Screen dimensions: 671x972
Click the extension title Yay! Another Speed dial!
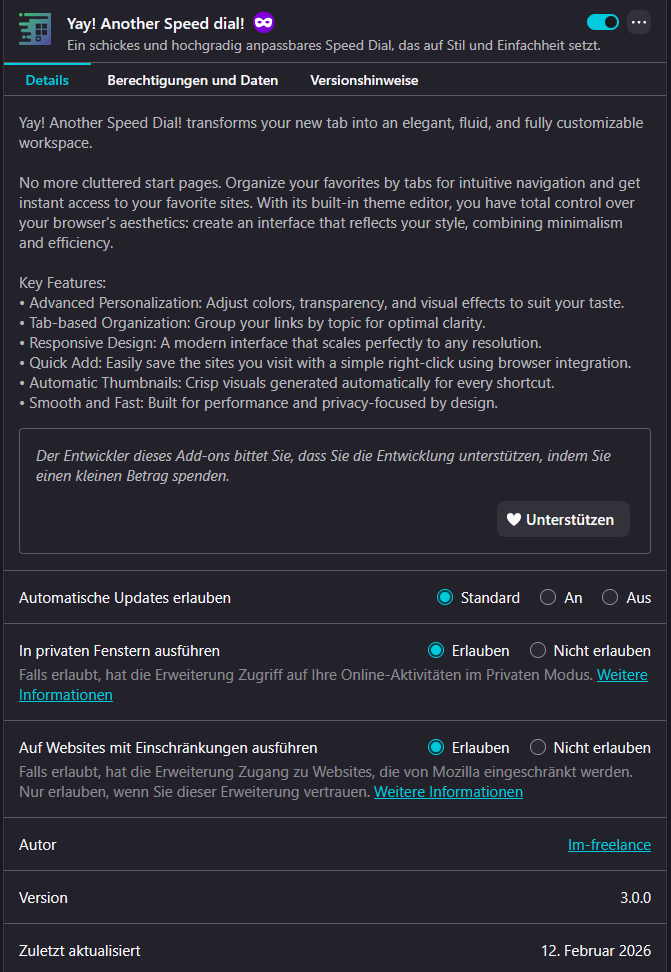tap(156, 22)
